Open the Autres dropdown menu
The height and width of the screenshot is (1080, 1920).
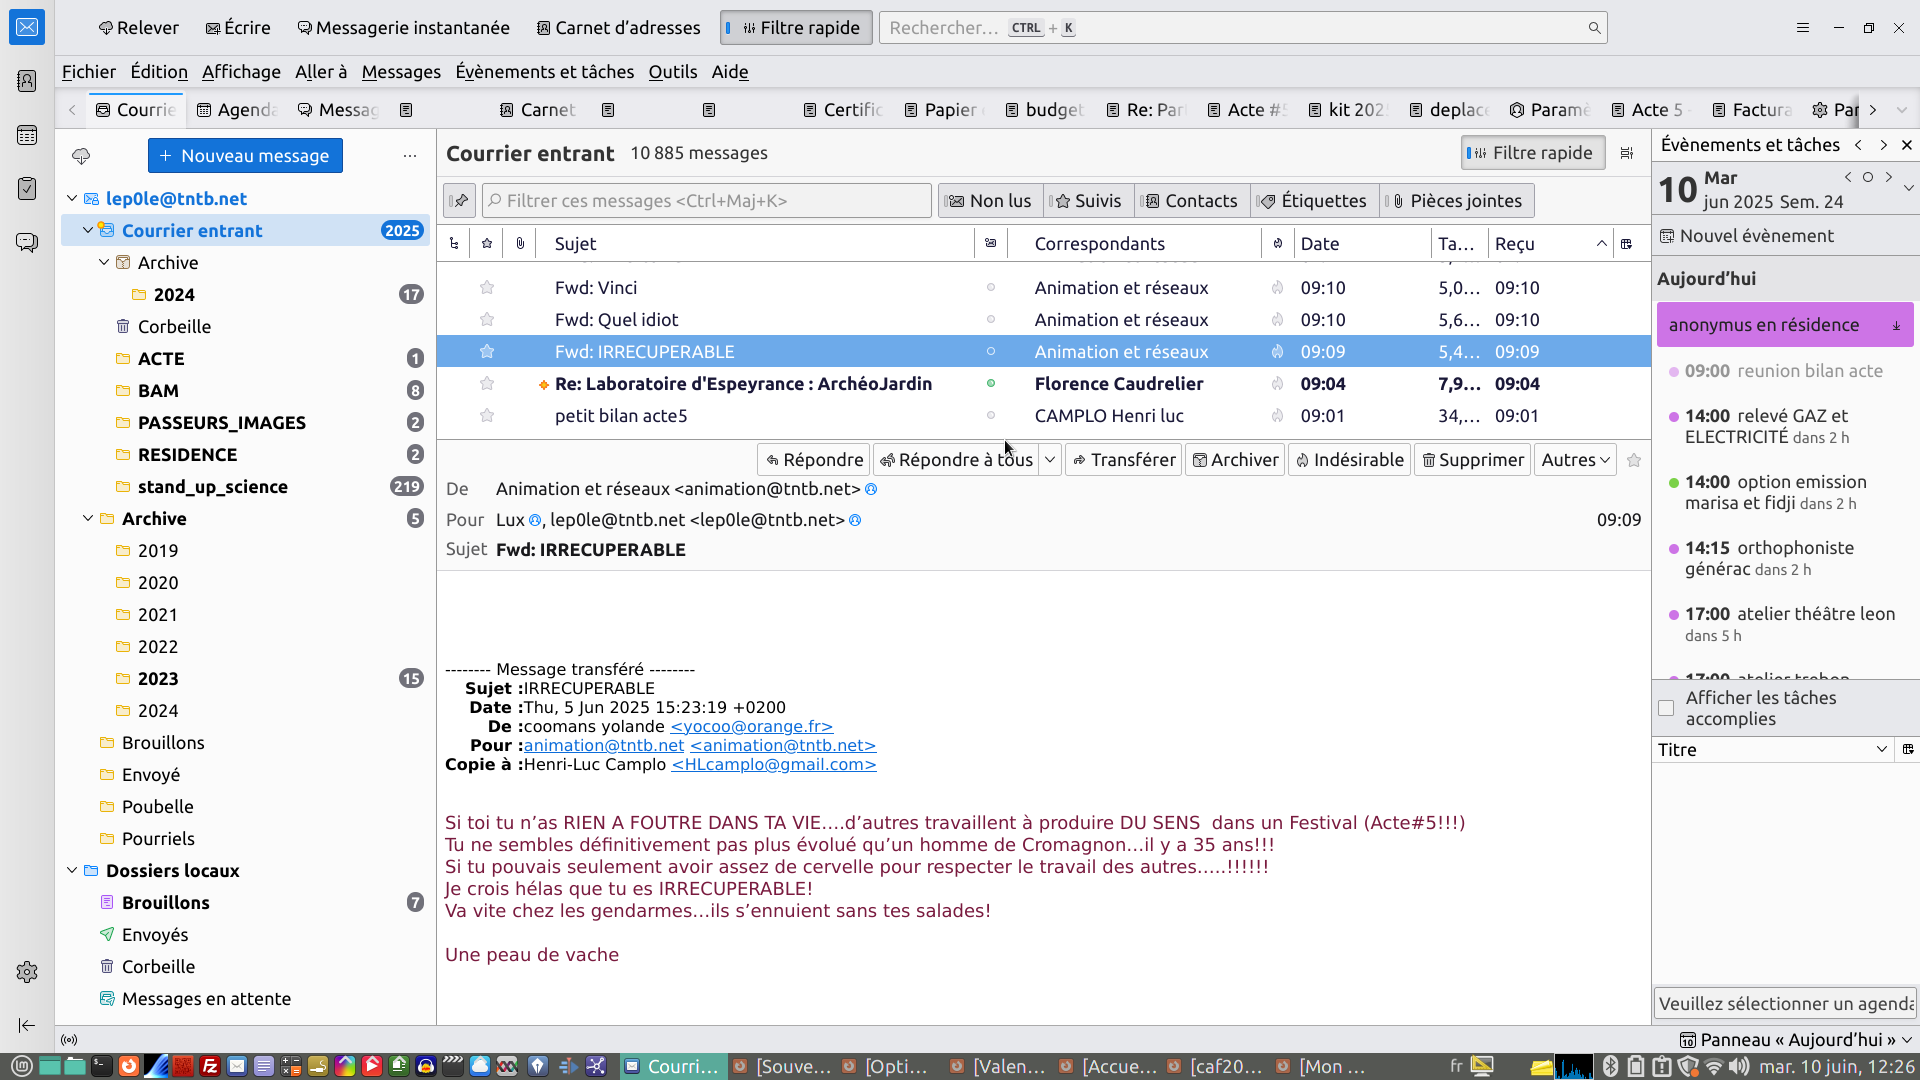coord(1575,460)
